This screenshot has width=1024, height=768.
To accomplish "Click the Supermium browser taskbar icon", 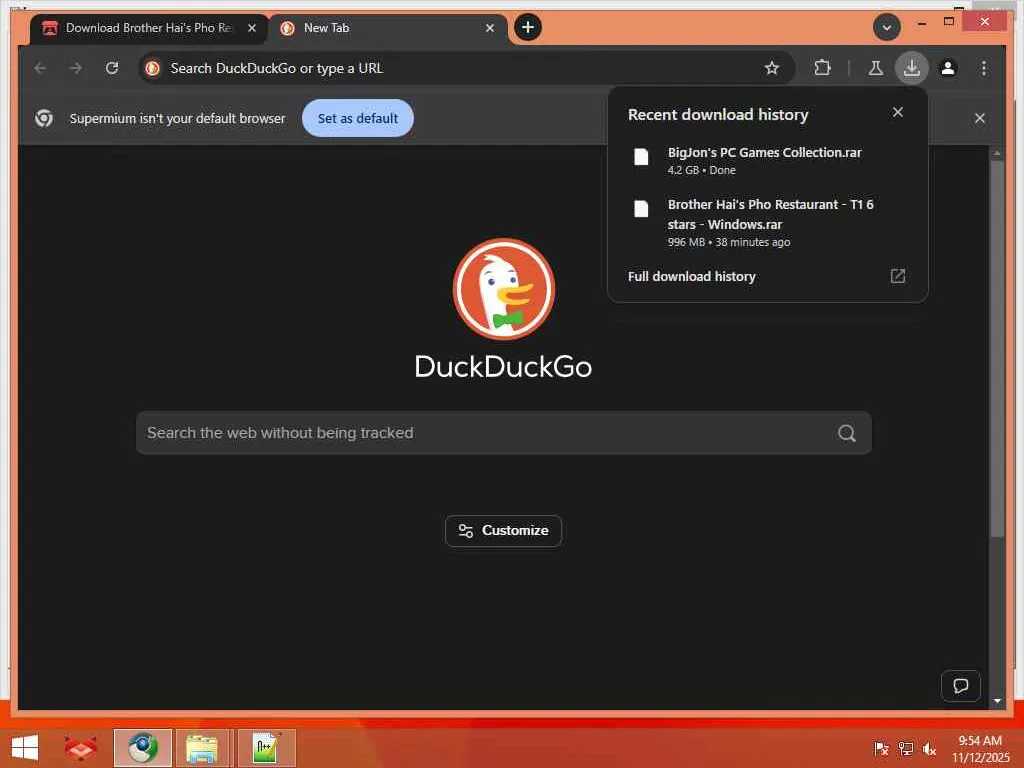I will click(142, 748).
